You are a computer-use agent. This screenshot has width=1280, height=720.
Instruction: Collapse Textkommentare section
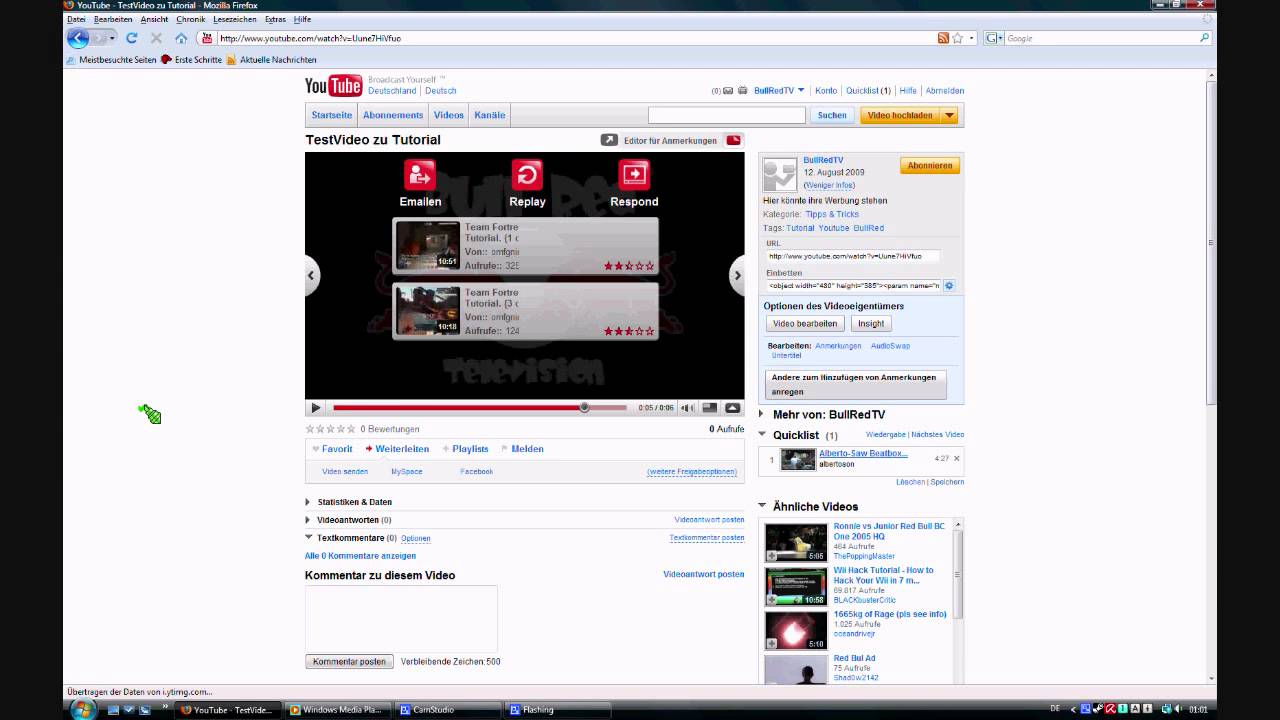tap(308, 538)
